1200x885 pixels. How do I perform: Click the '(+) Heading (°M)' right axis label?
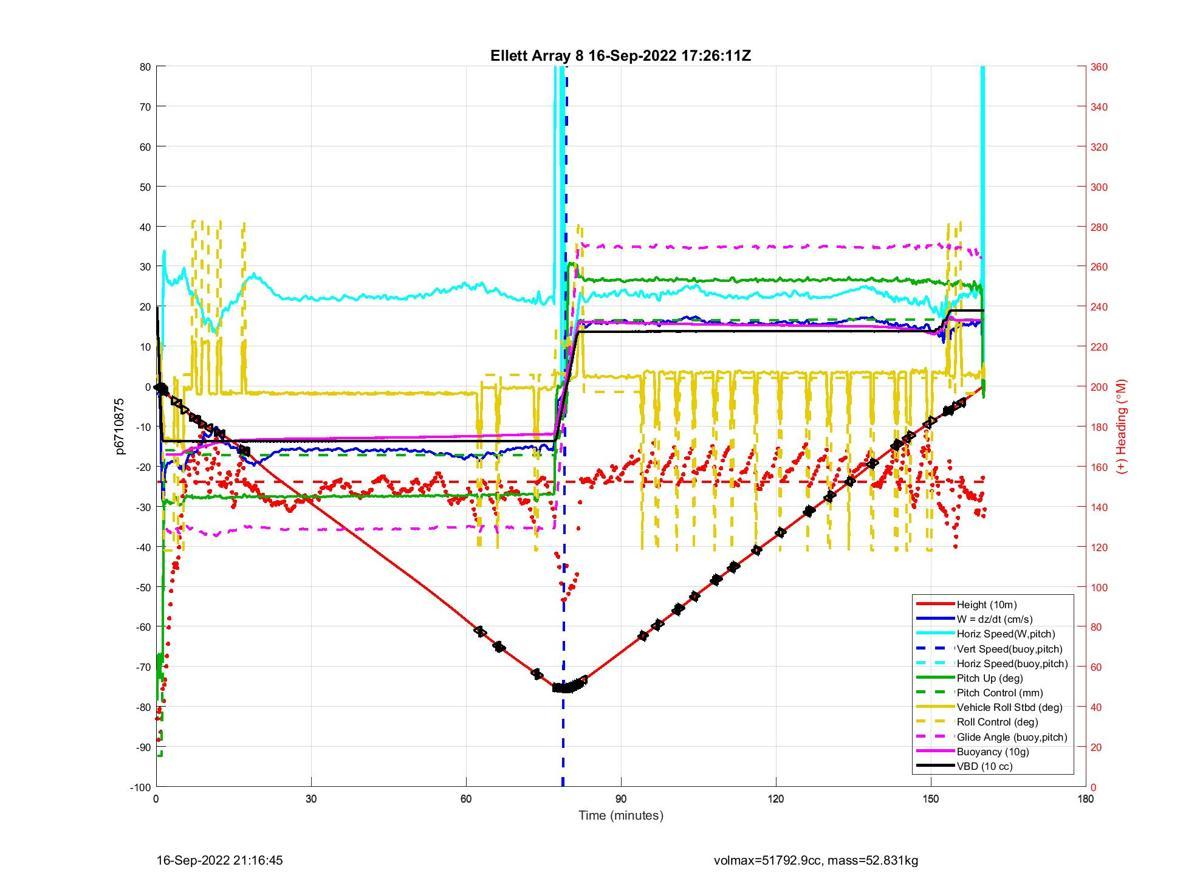point(1122,426)
